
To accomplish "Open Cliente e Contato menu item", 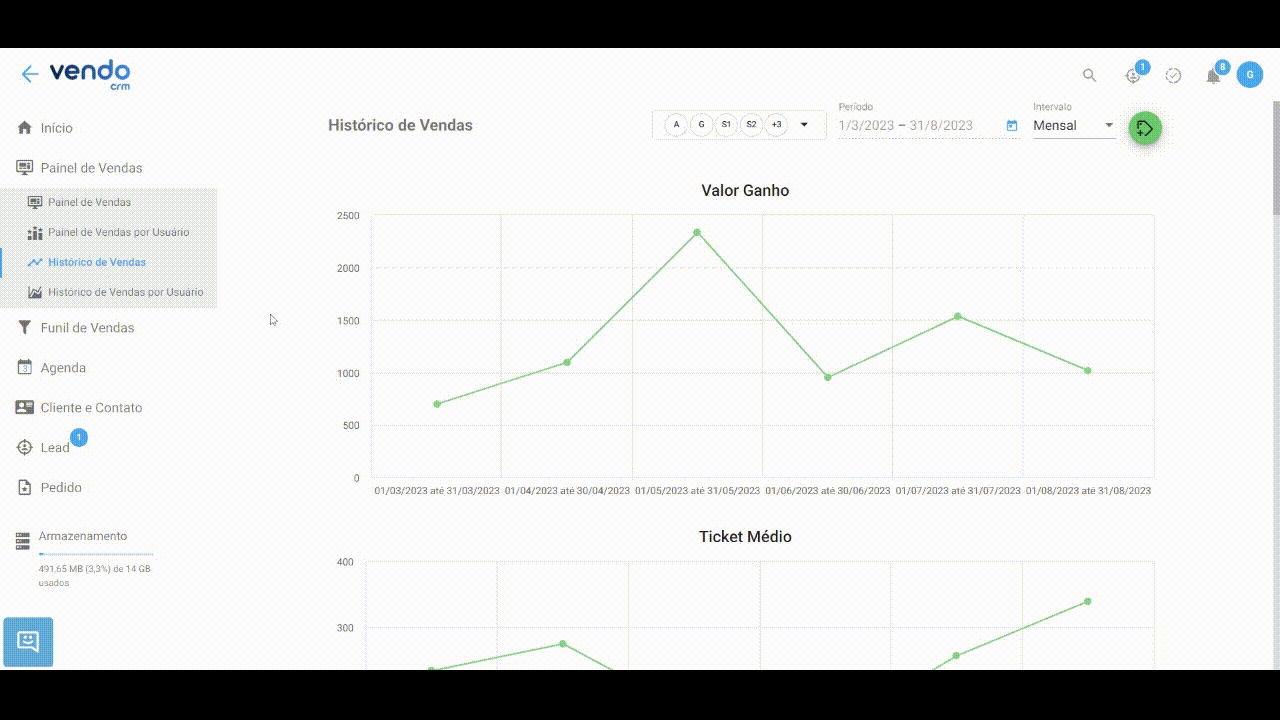I will tap(91, 408).
